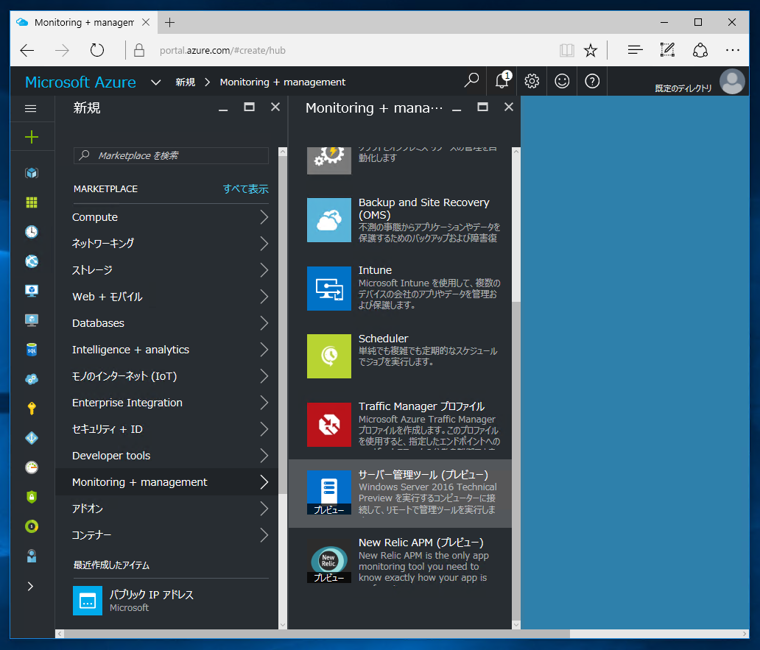Select the Intune icon tile
760x650 pixels.
pyautogui.click(x=329, y=288)
